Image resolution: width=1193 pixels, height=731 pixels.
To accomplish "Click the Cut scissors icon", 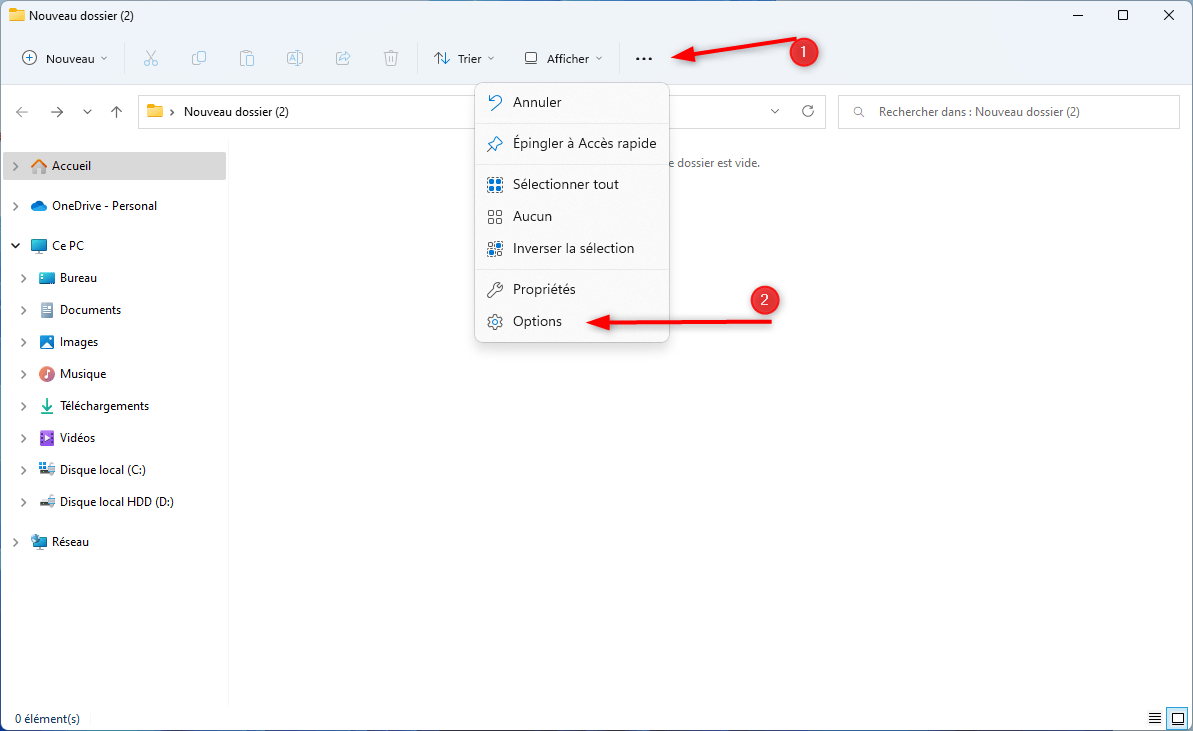I will click(151, 59).
